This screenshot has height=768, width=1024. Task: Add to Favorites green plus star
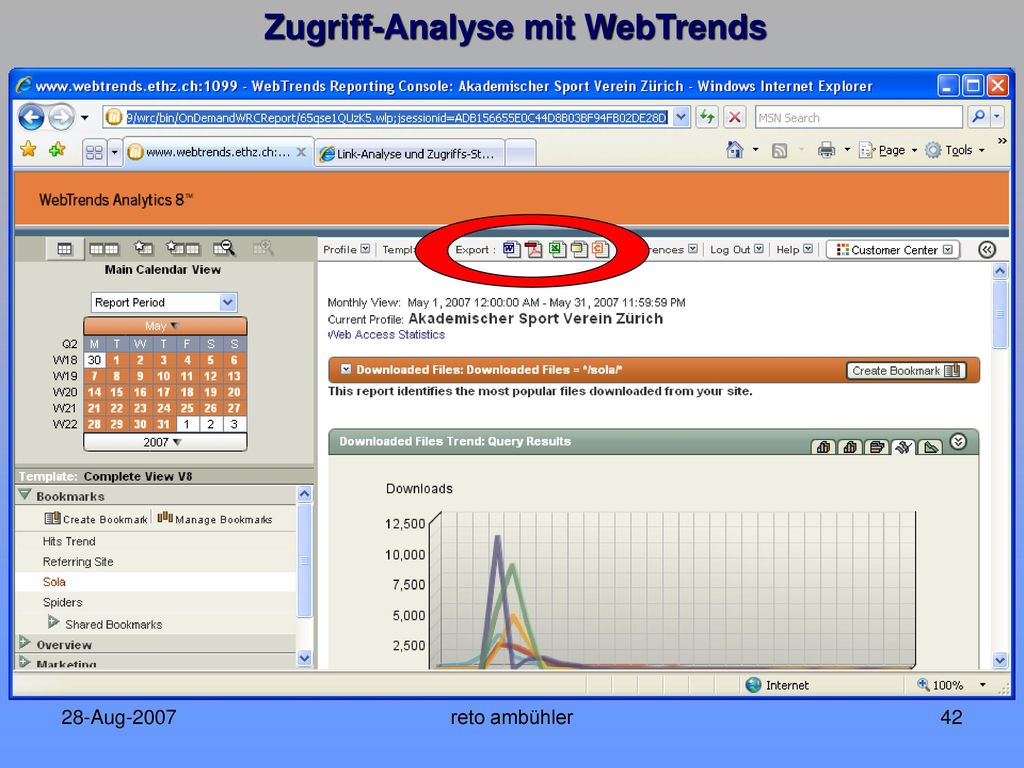pos(57,150)
